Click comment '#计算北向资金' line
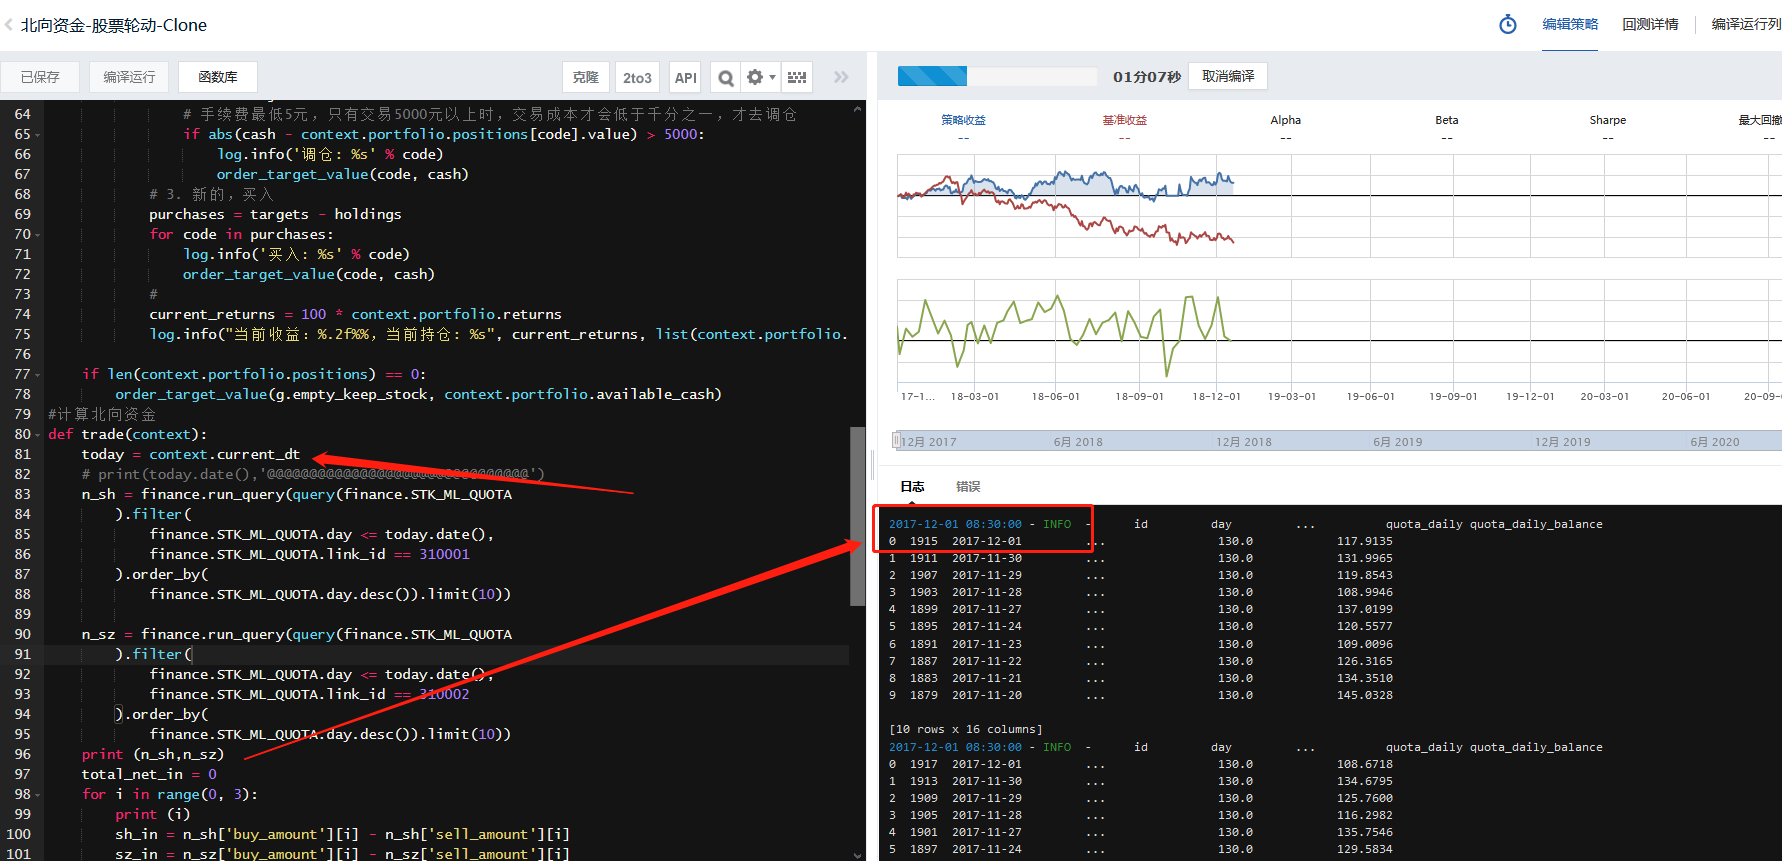 (x=102, y=414)
